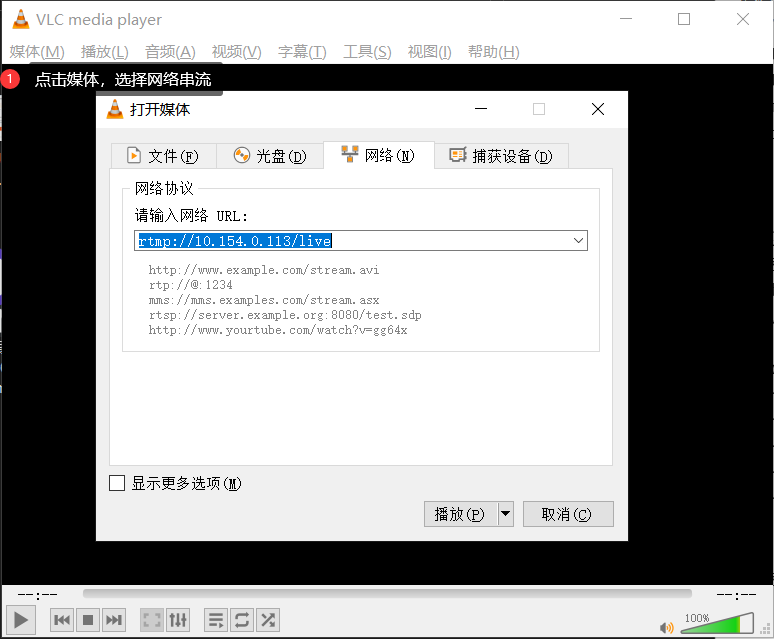Toggle shuffle random playback icon
This screenshot has height=639, width=774.
pos(268,620)
